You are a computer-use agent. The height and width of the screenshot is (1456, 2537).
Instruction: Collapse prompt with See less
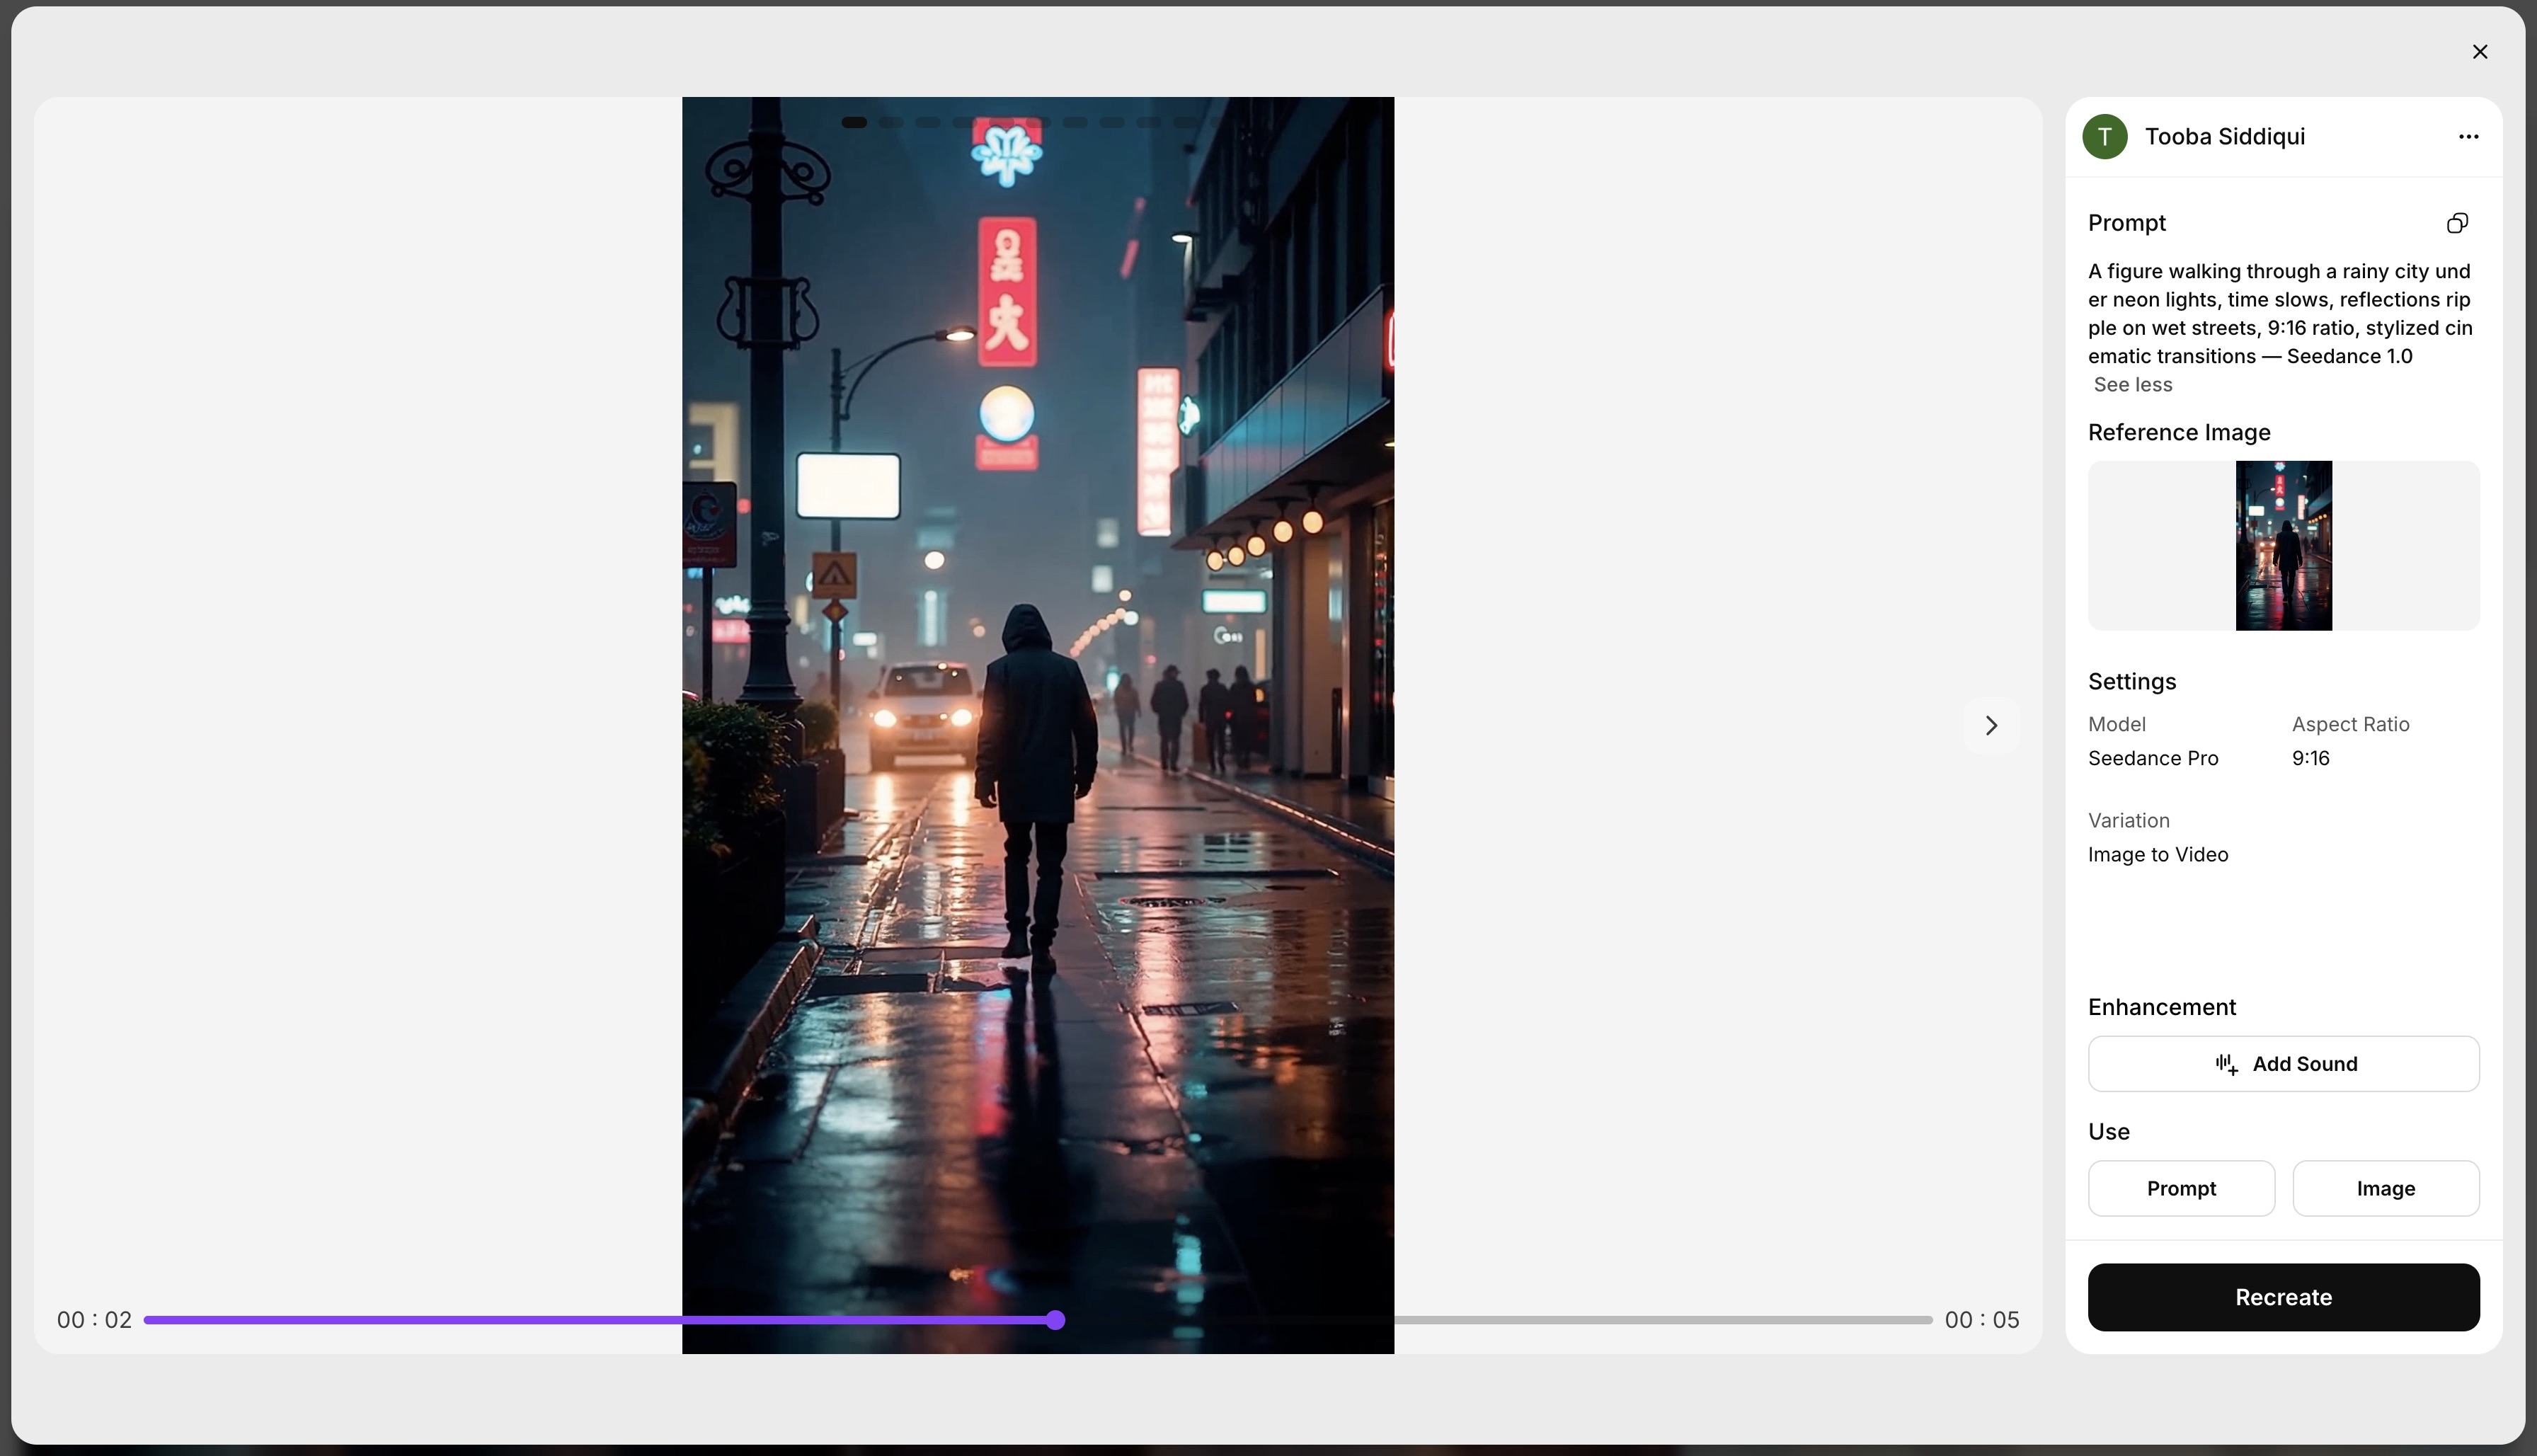[x=2132, y=385]
